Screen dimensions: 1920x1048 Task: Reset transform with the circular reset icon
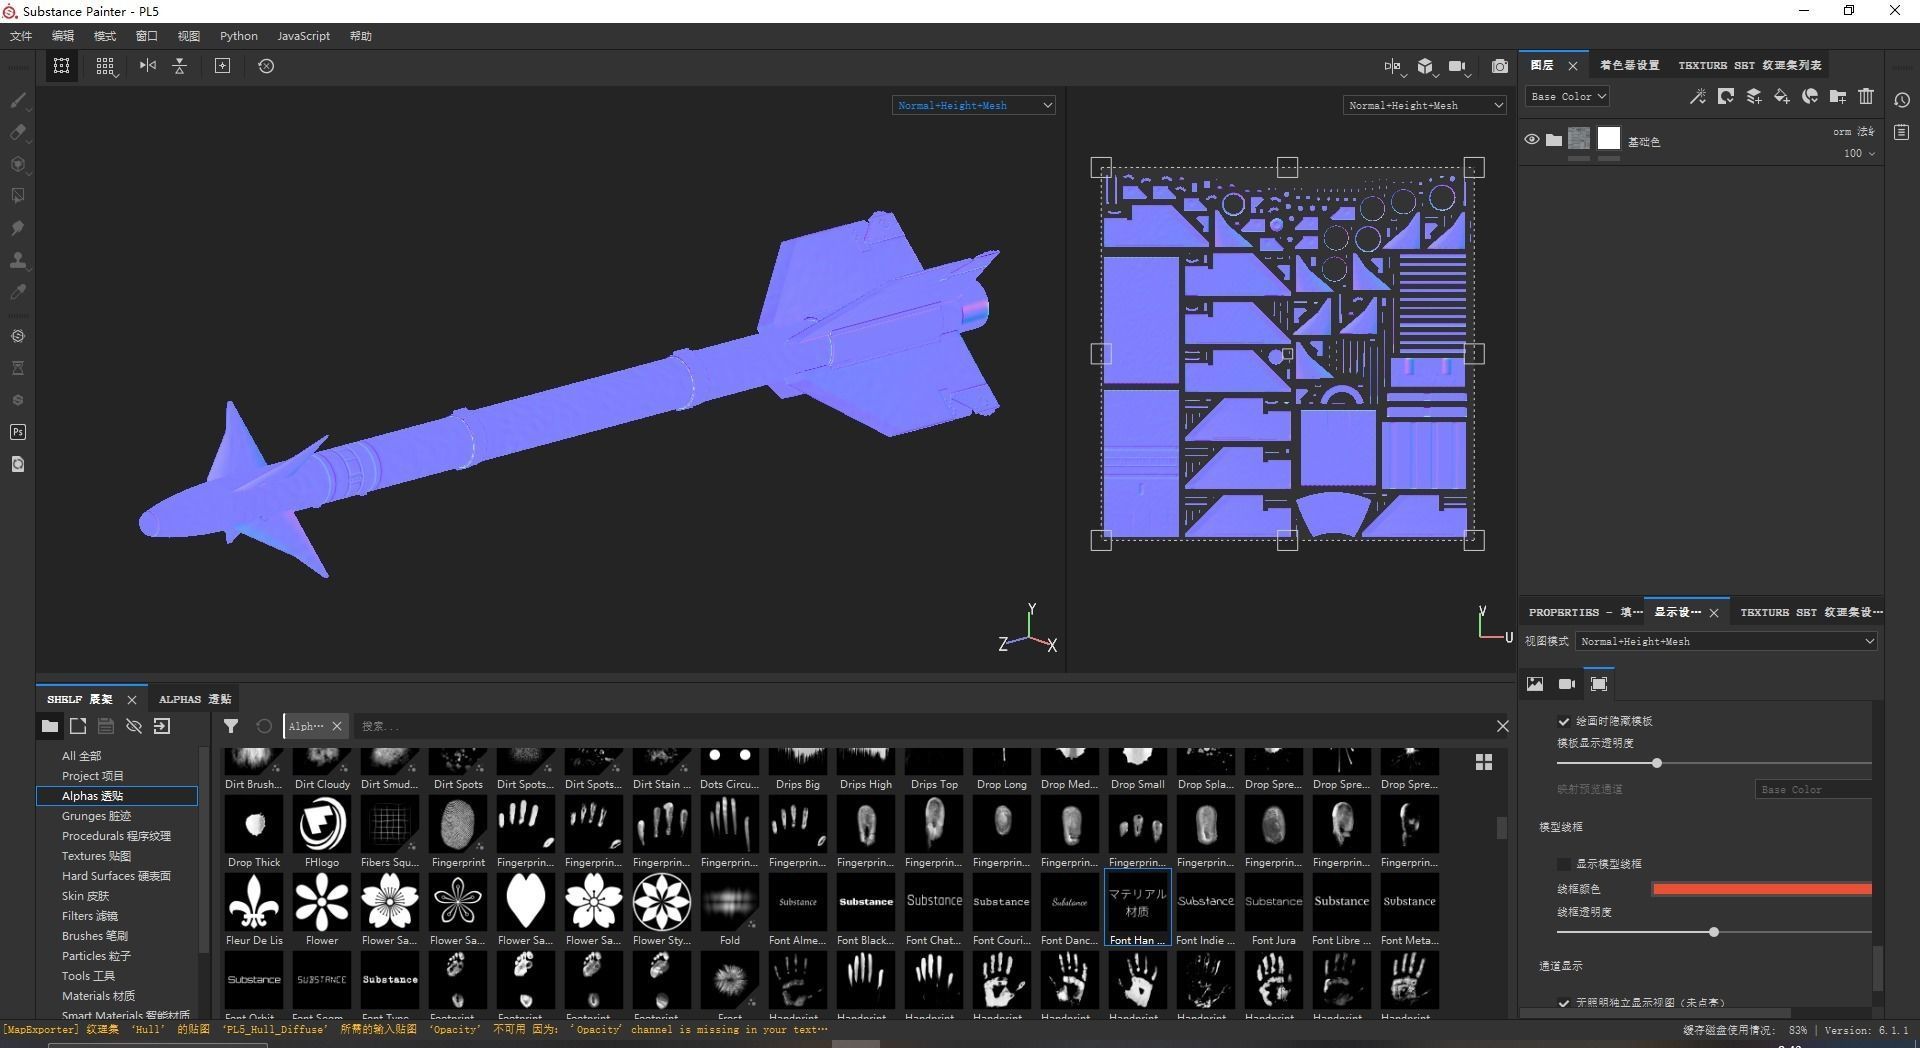coord(266,66)
